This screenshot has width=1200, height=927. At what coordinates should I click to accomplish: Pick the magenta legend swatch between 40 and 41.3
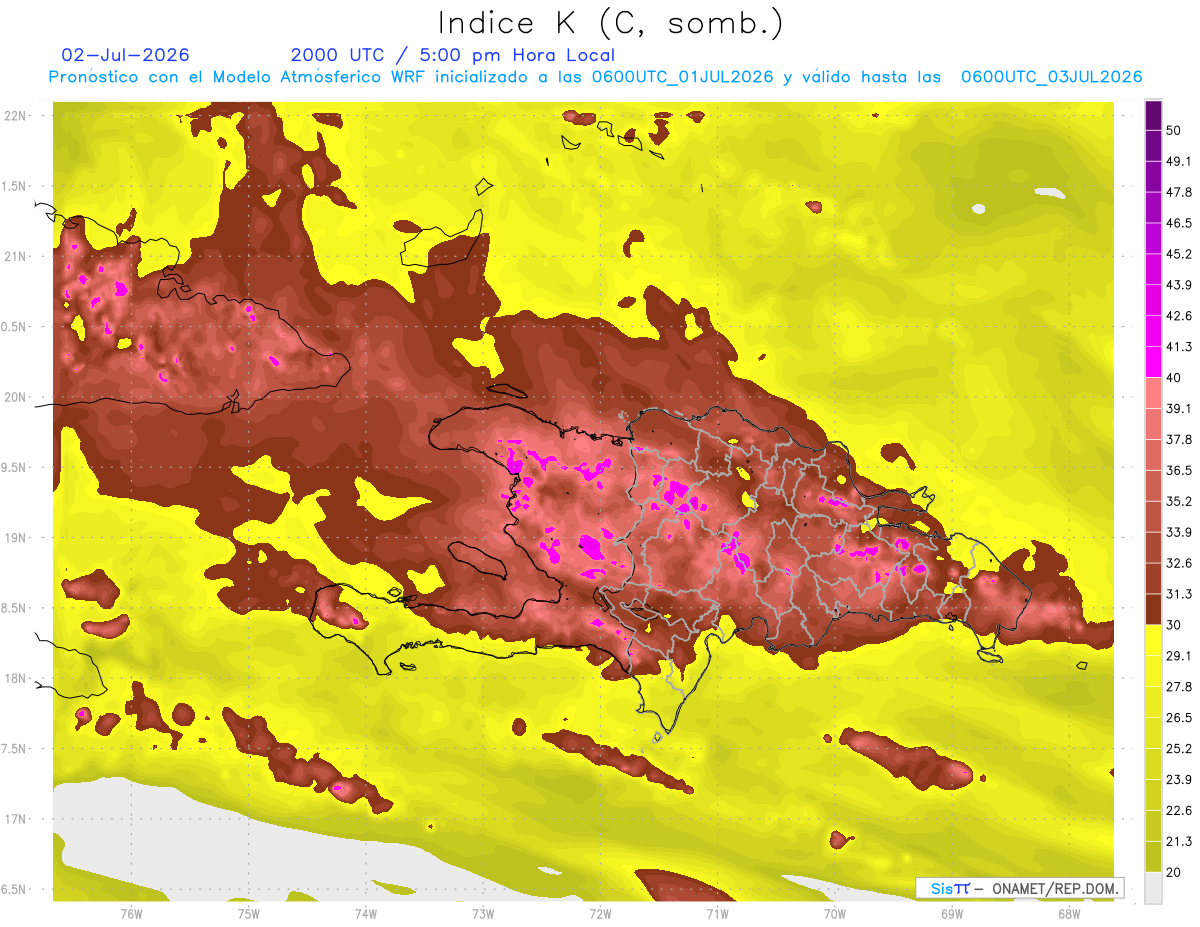[x=1153, y=362]
